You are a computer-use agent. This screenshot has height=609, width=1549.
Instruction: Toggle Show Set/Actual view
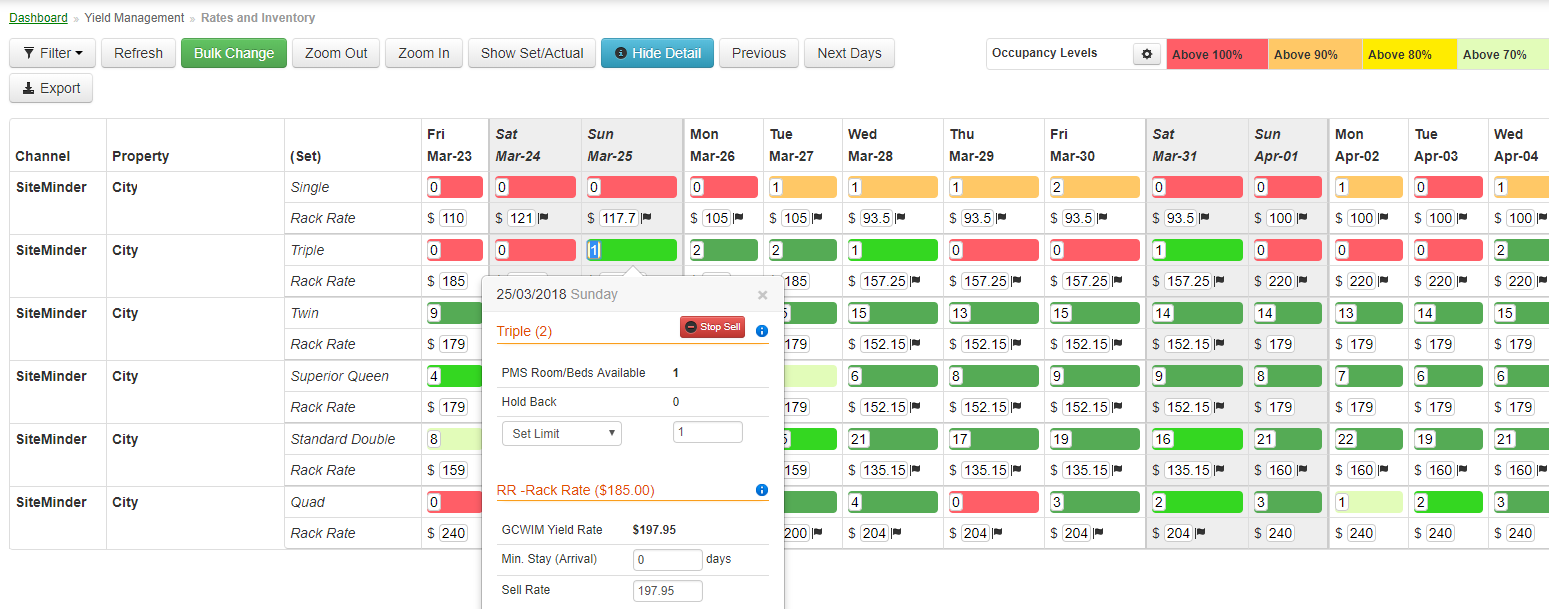[532, 53]
